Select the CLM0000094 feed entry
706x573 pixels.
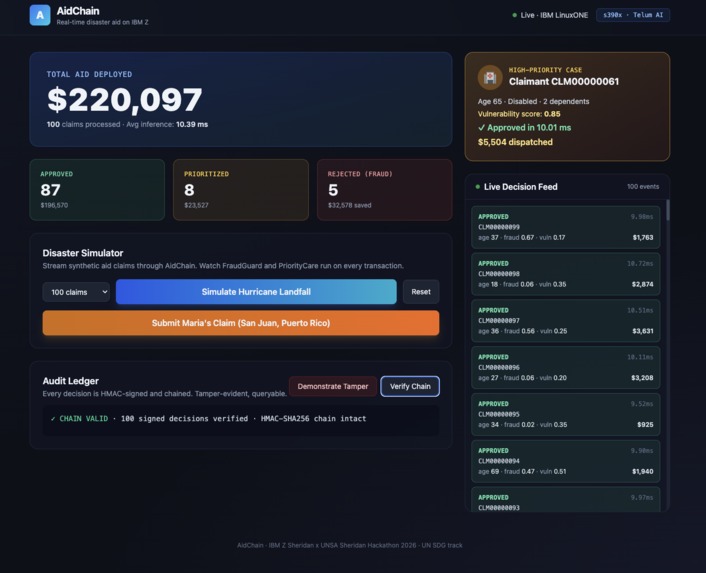tap(566, 461)
